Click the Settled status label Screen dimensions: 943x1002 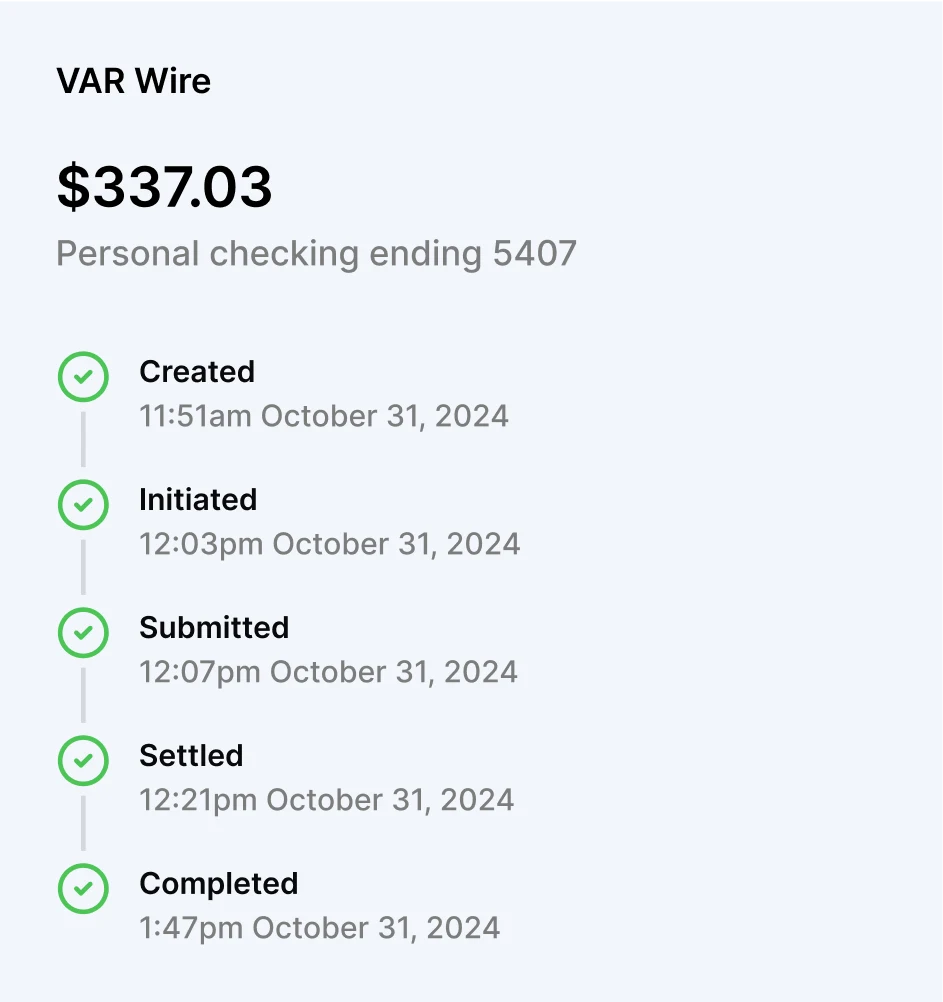tap(191, 755)
